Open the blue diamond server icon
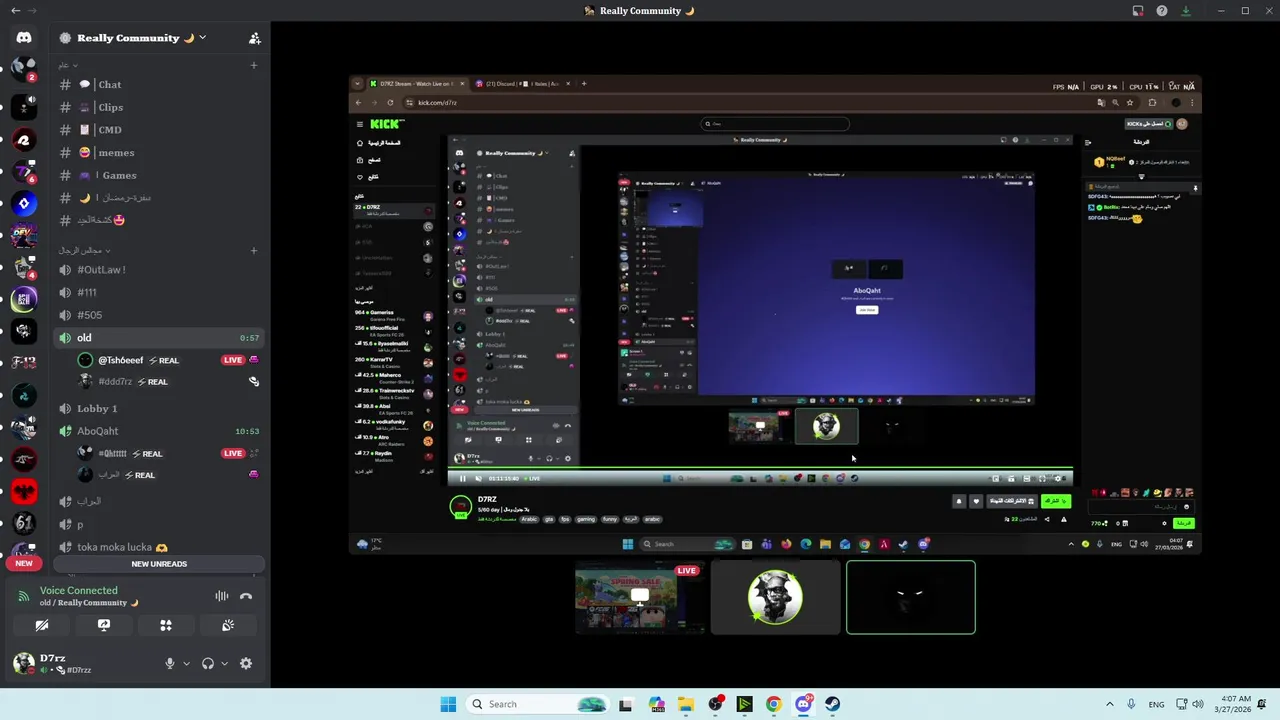This screenshot has height=720, width=1280. click(24, 203)
